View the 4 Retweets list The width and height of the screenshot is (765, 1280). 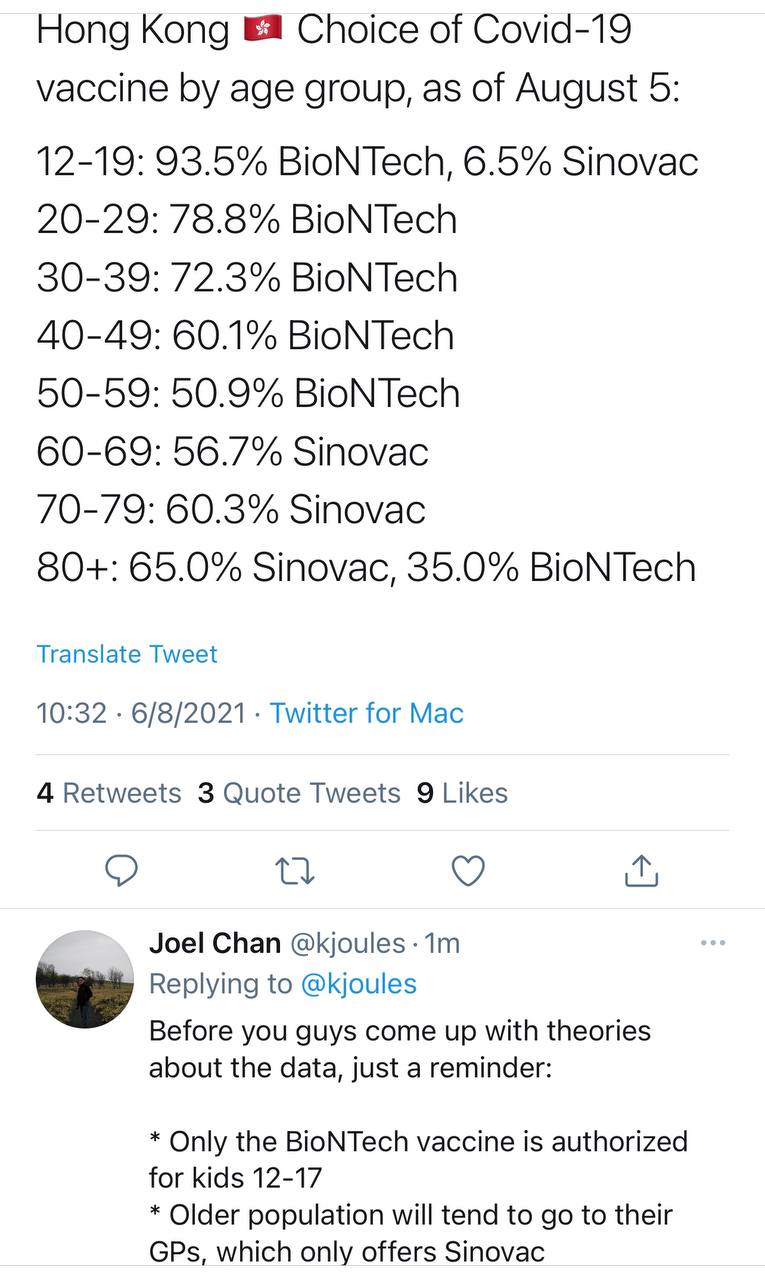click(109, 793)
